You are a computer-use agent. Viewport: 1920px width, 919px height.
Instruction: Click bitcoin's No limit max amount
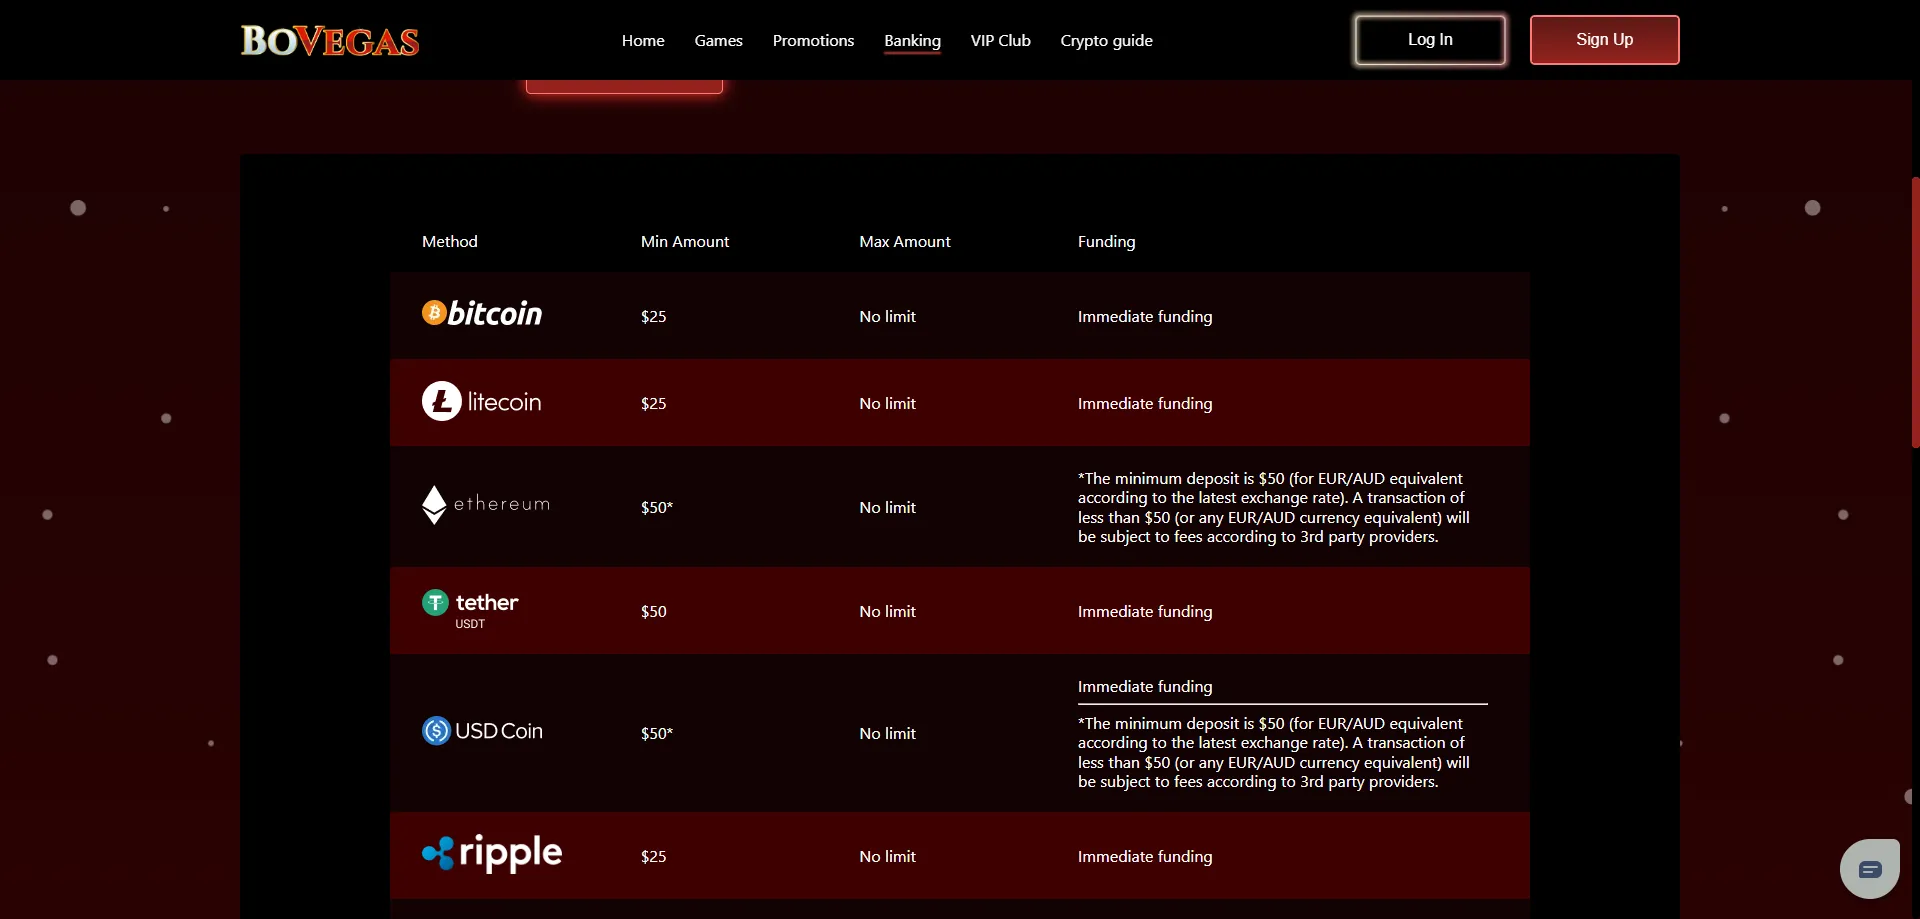pos(888,317)
